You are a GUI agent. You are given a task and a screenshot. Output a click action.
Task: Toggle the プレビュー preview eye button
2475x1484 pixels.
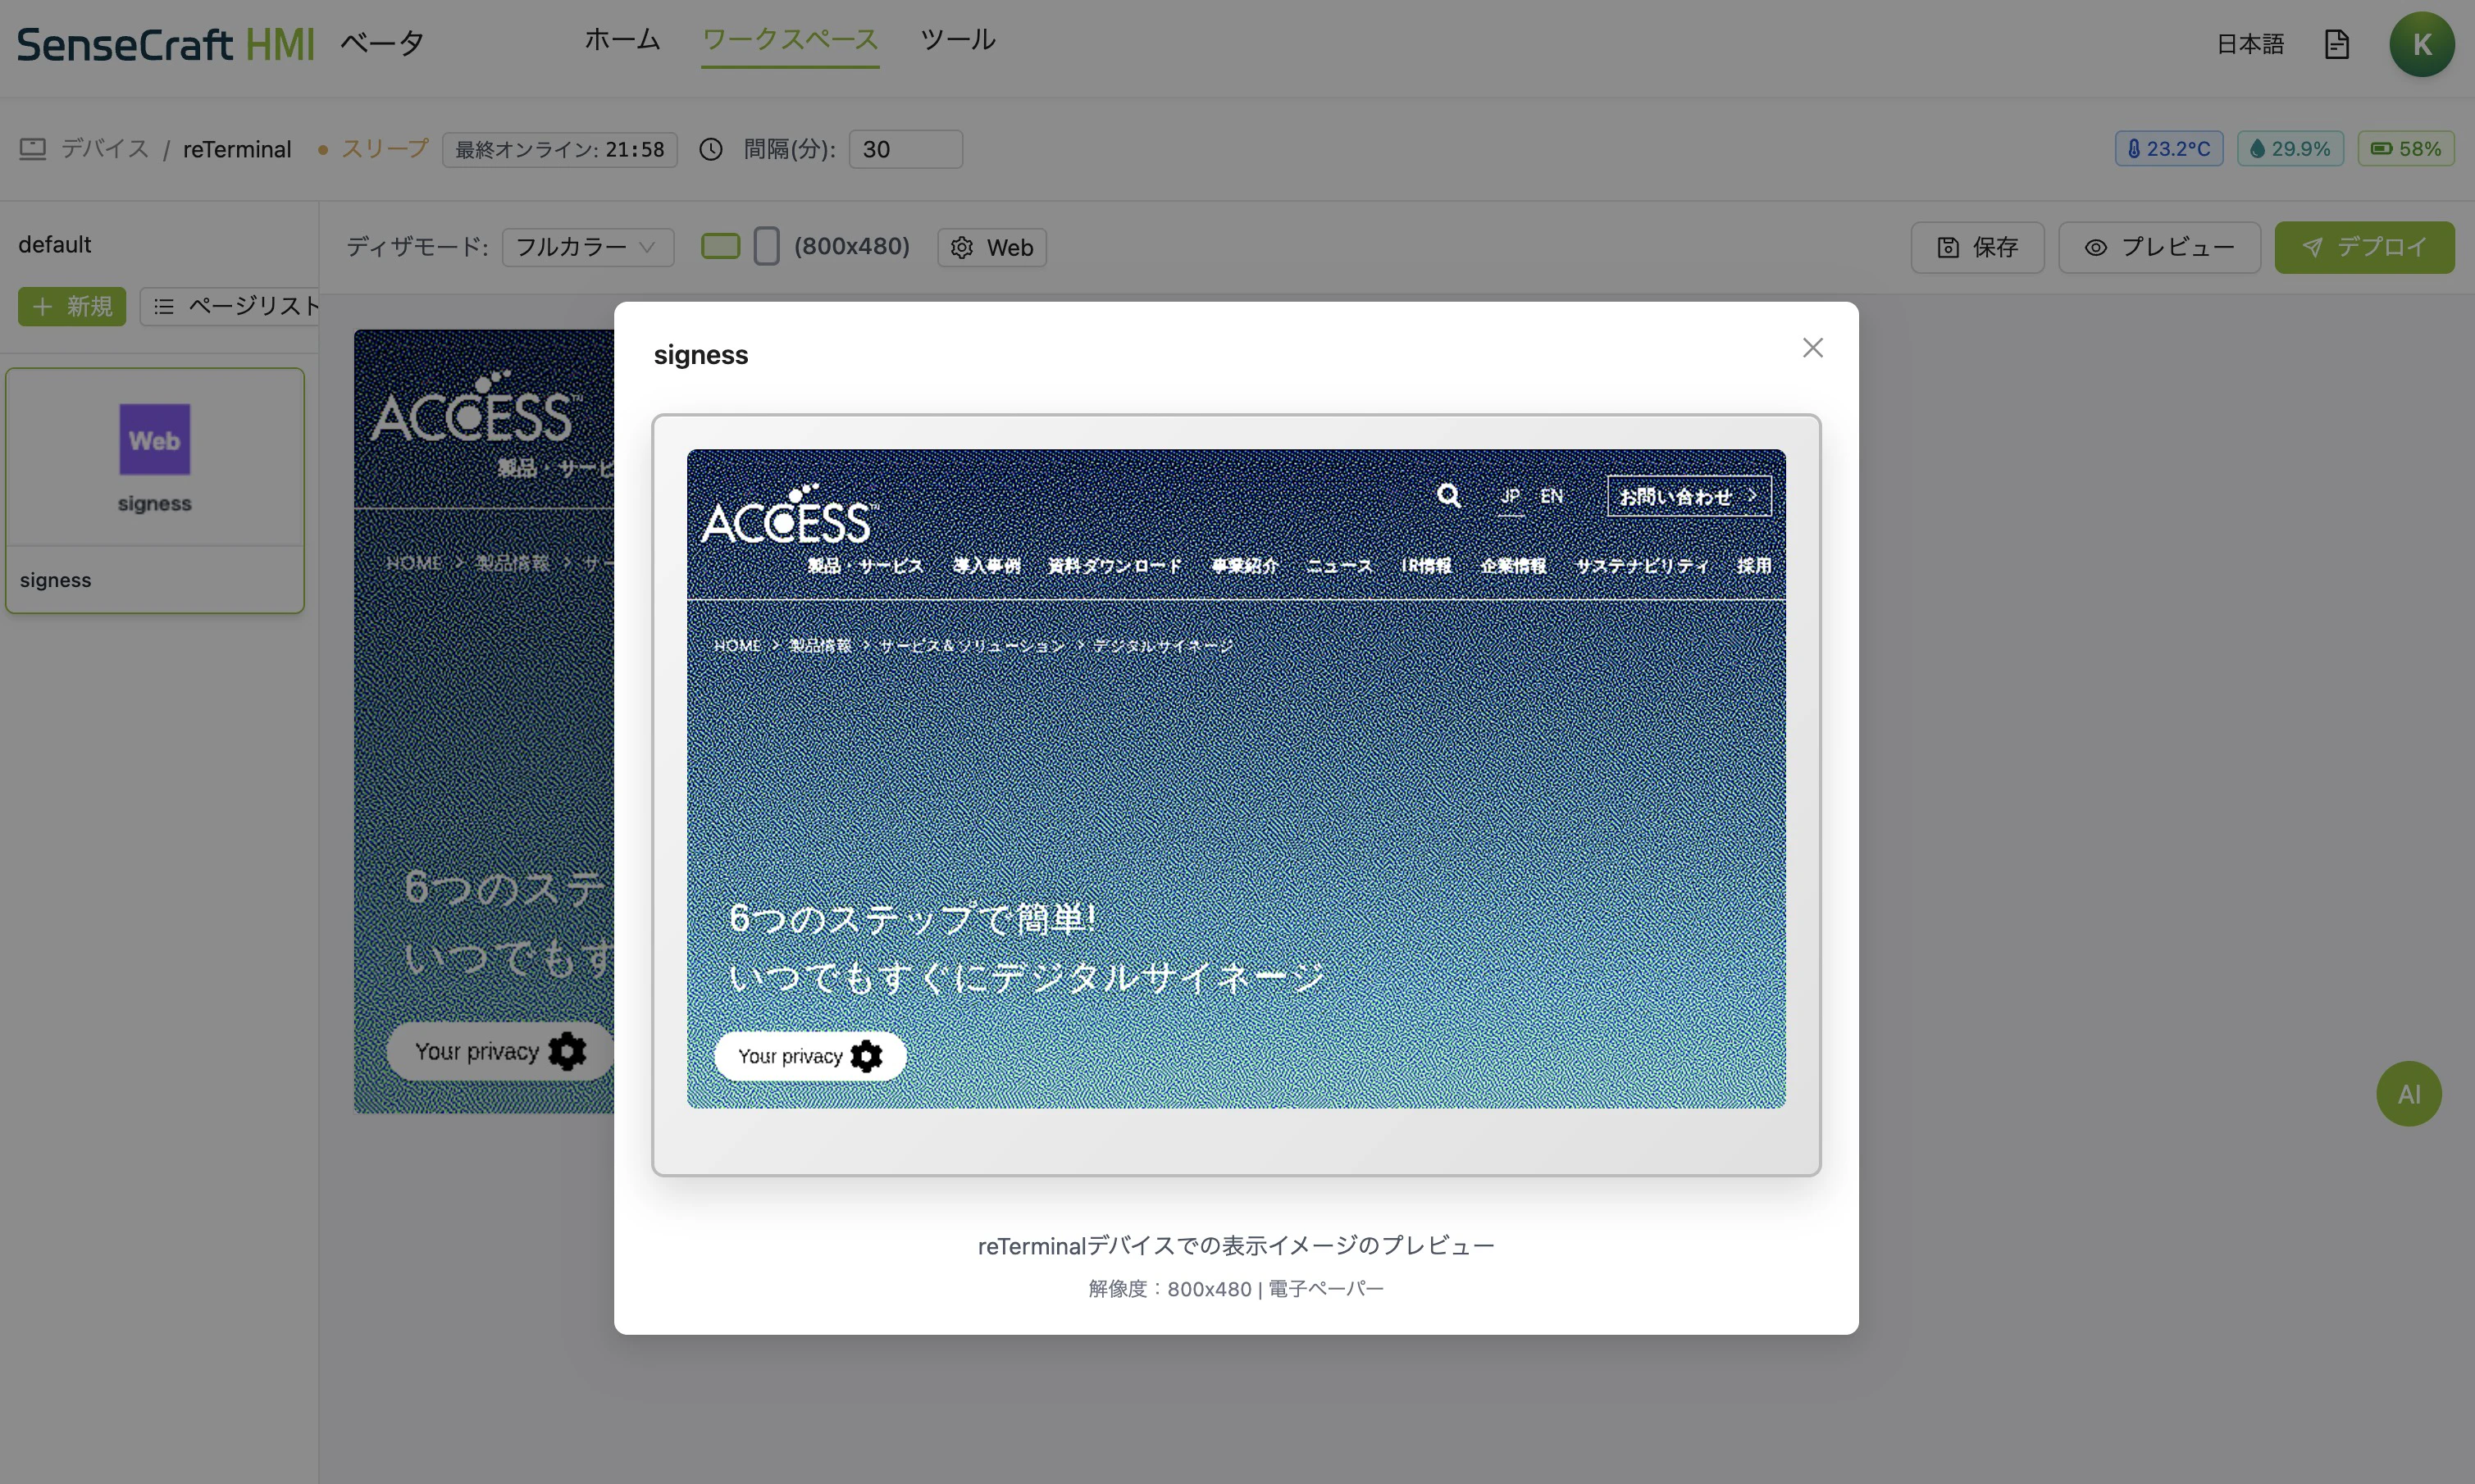click(x=2158, y=247)
